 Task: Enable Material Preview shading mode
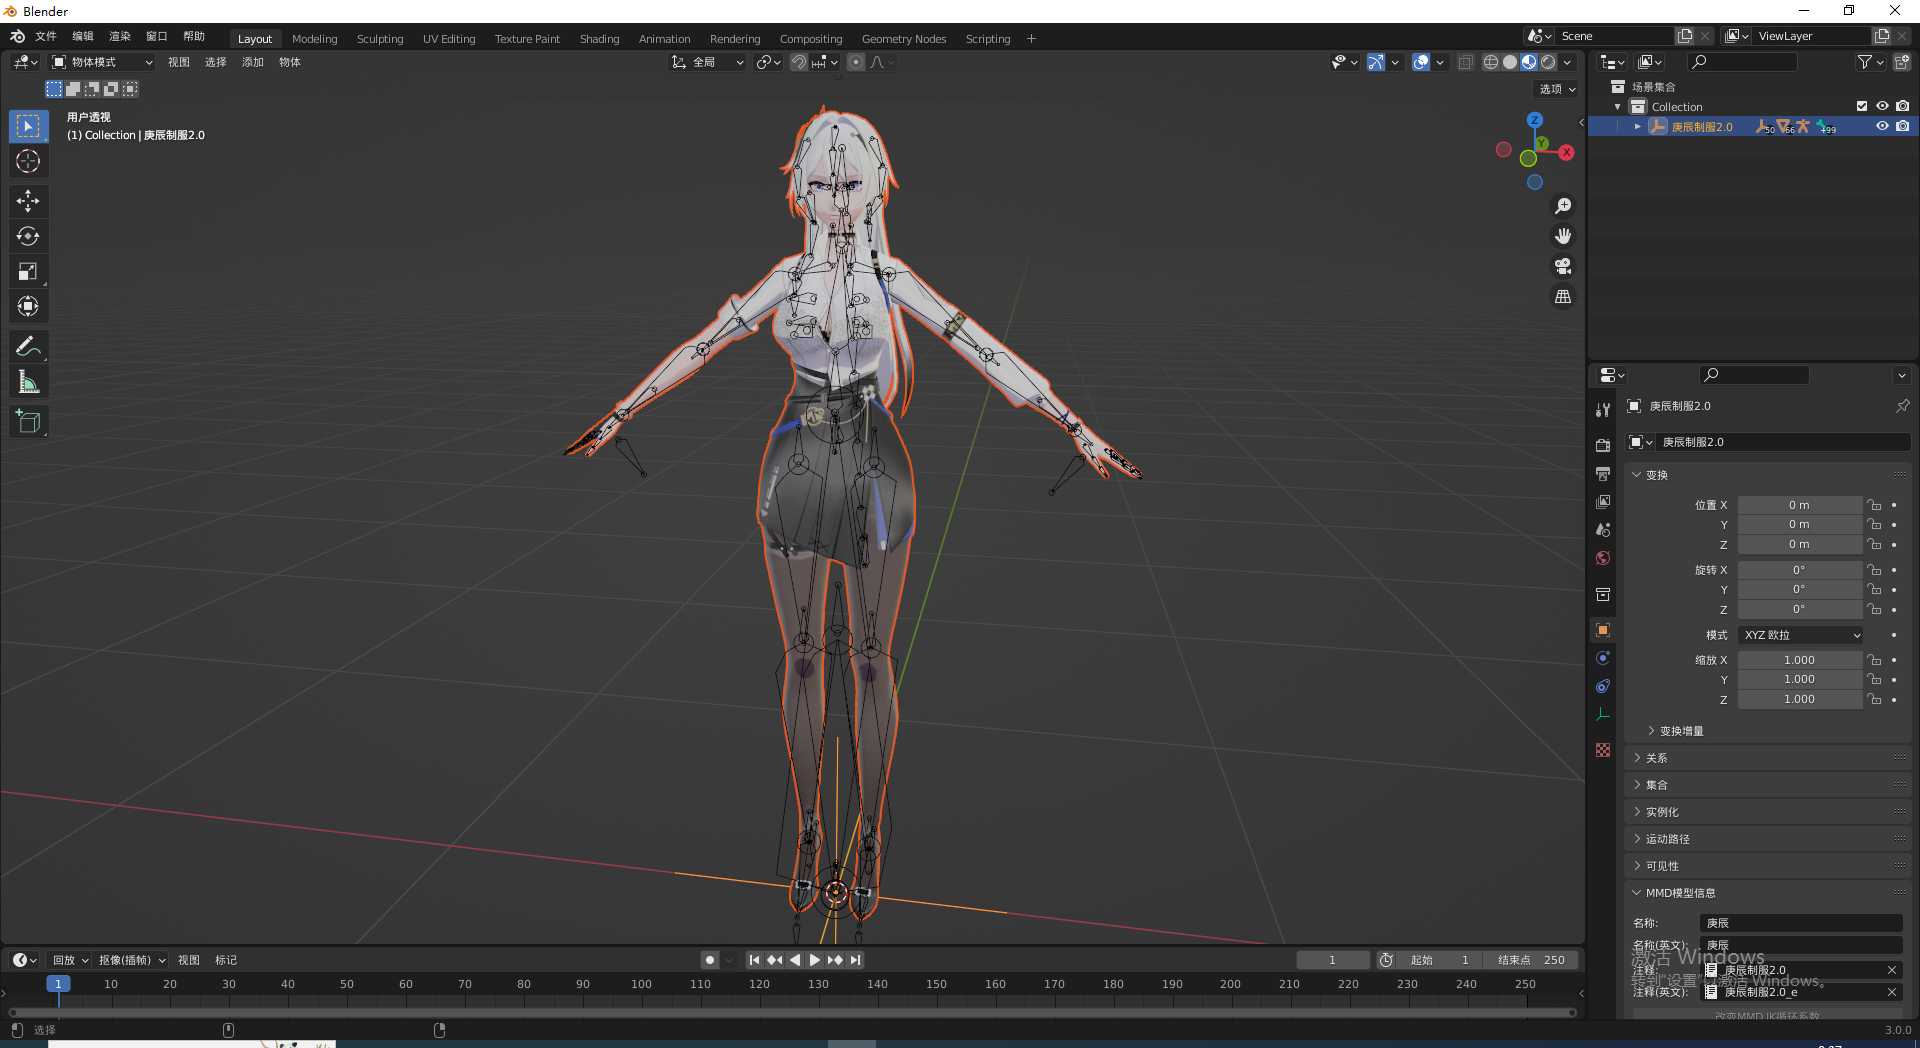[x=1529, y=61]
